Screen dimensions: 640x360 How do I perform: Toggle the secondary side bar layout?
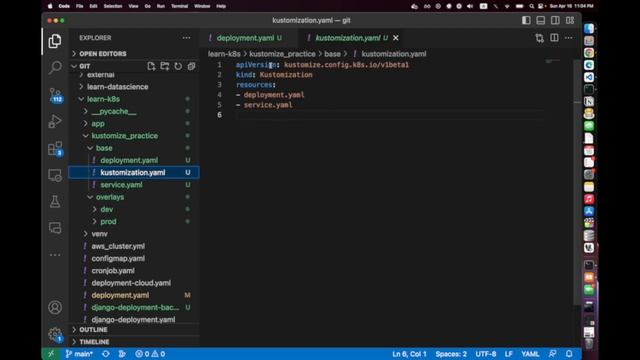point(555,20)
